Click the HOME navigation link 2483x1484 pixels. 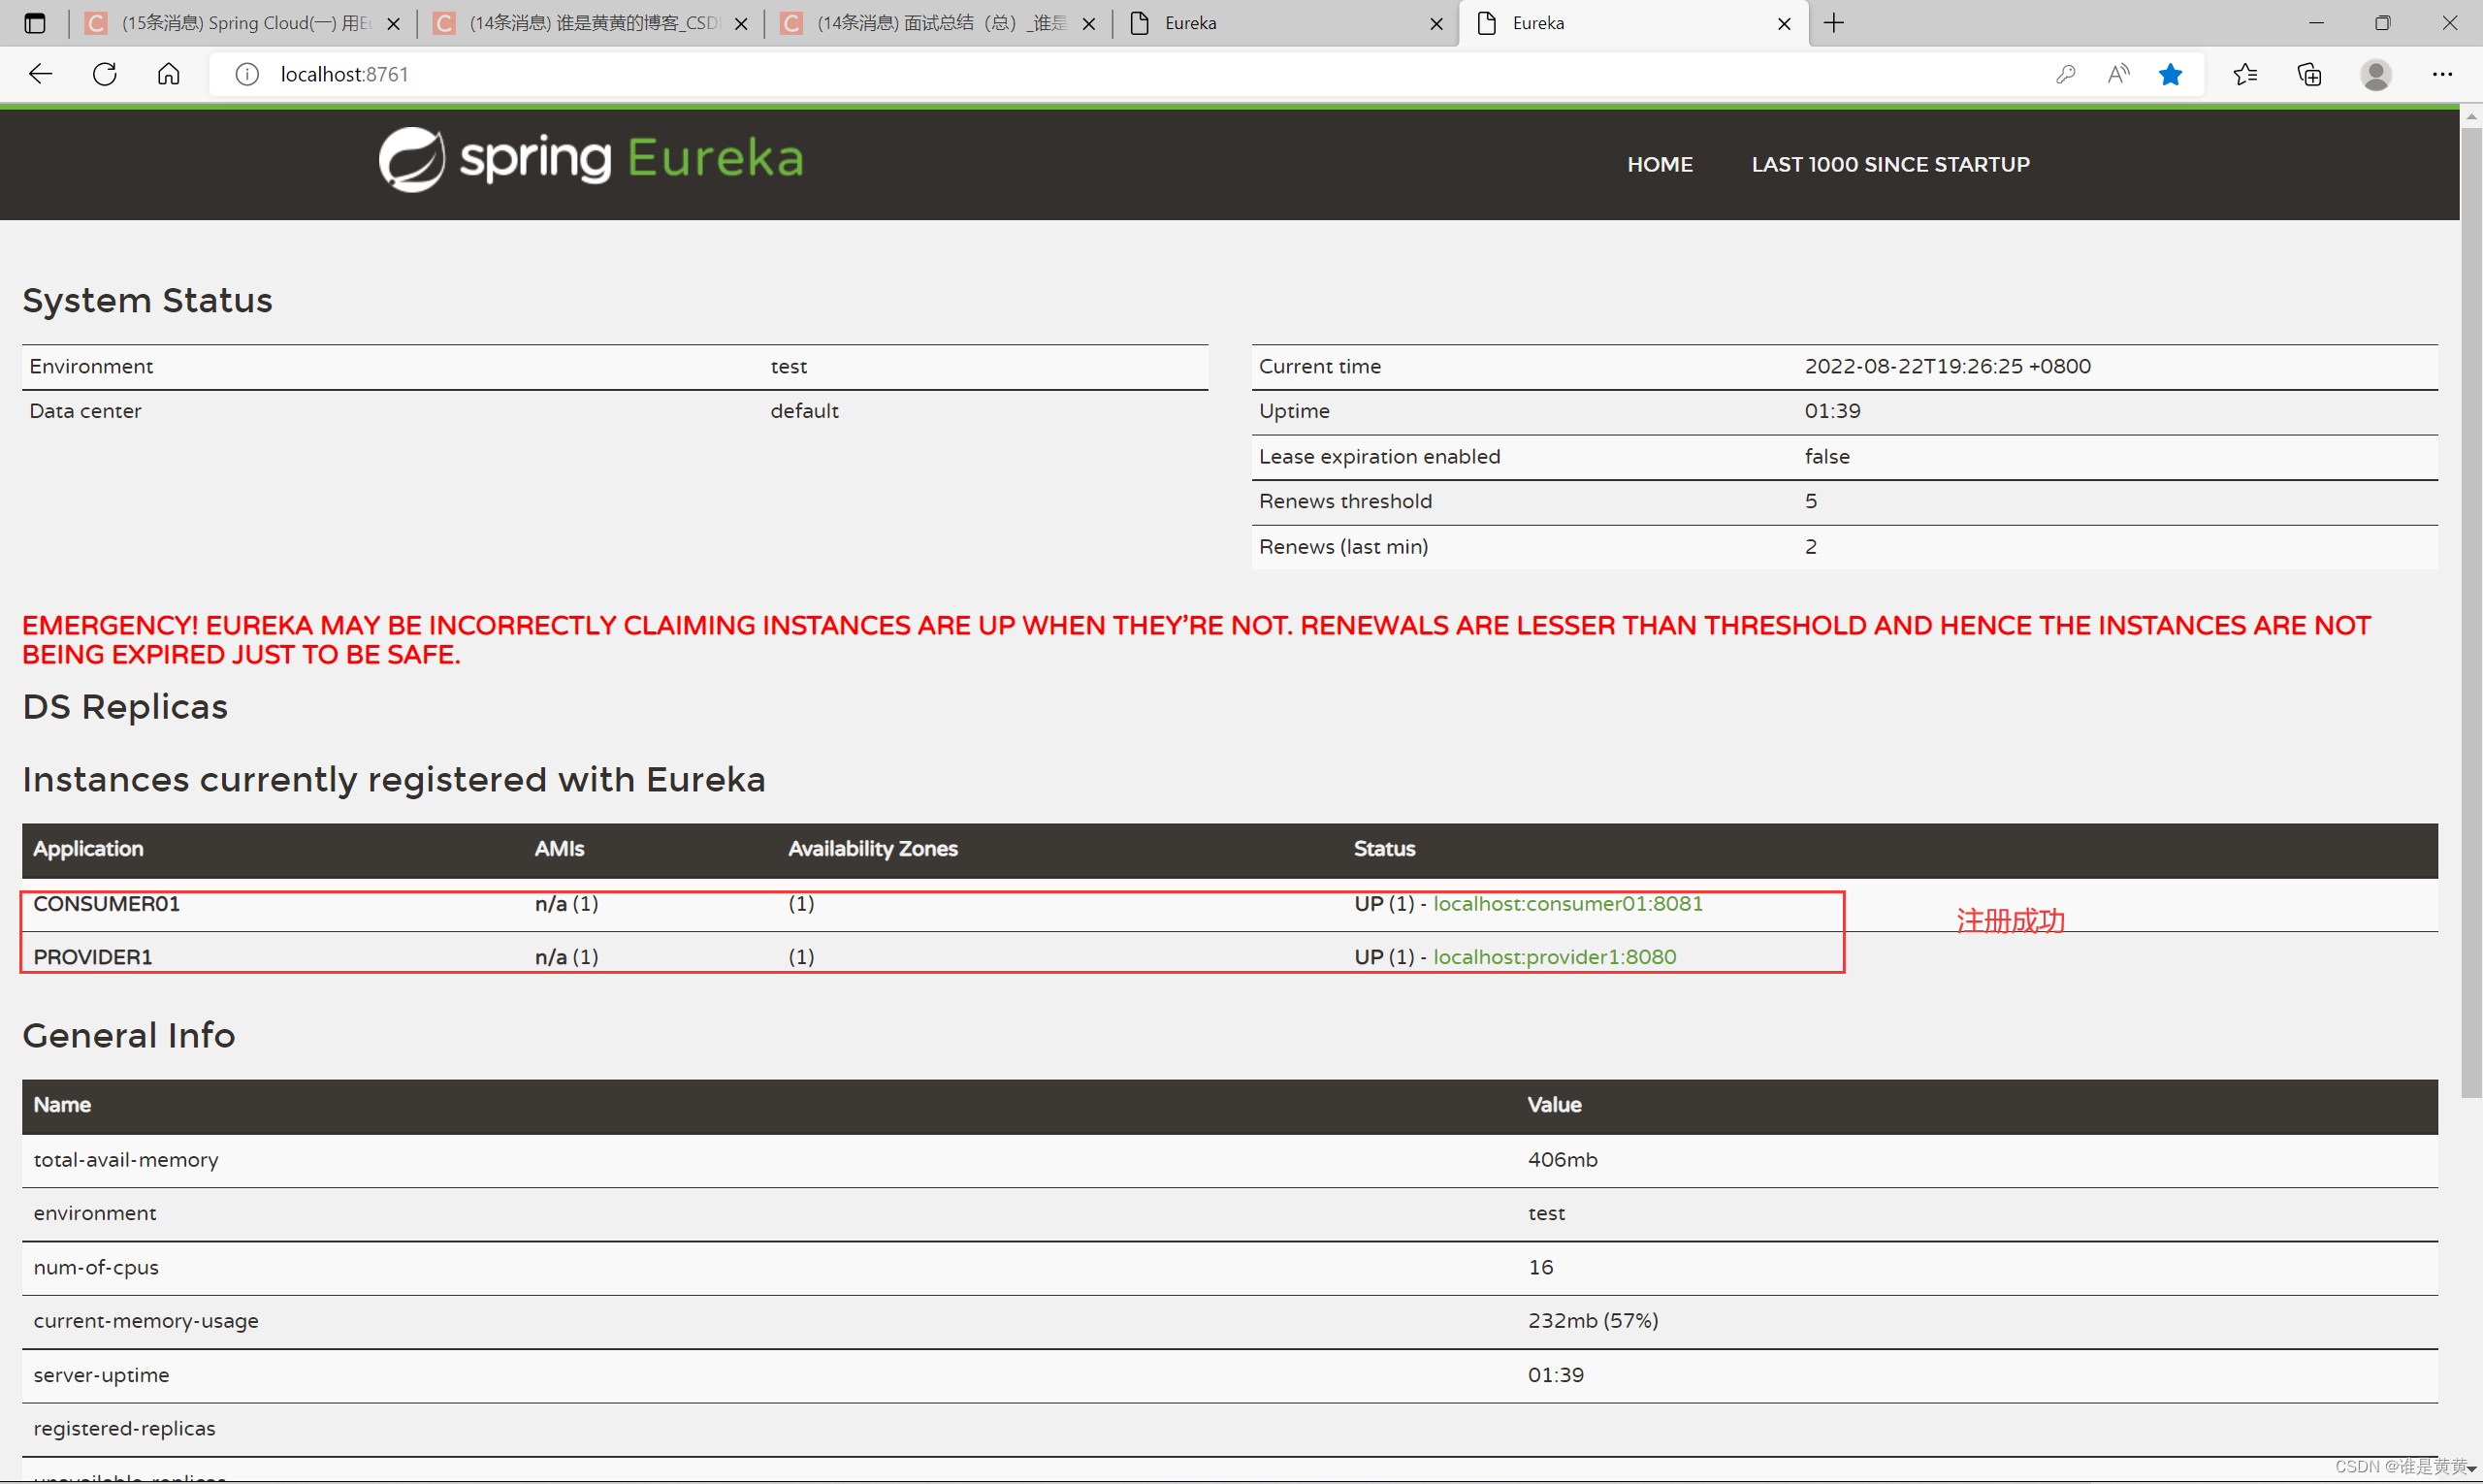pyautogui.click(x=1660, y=164)
